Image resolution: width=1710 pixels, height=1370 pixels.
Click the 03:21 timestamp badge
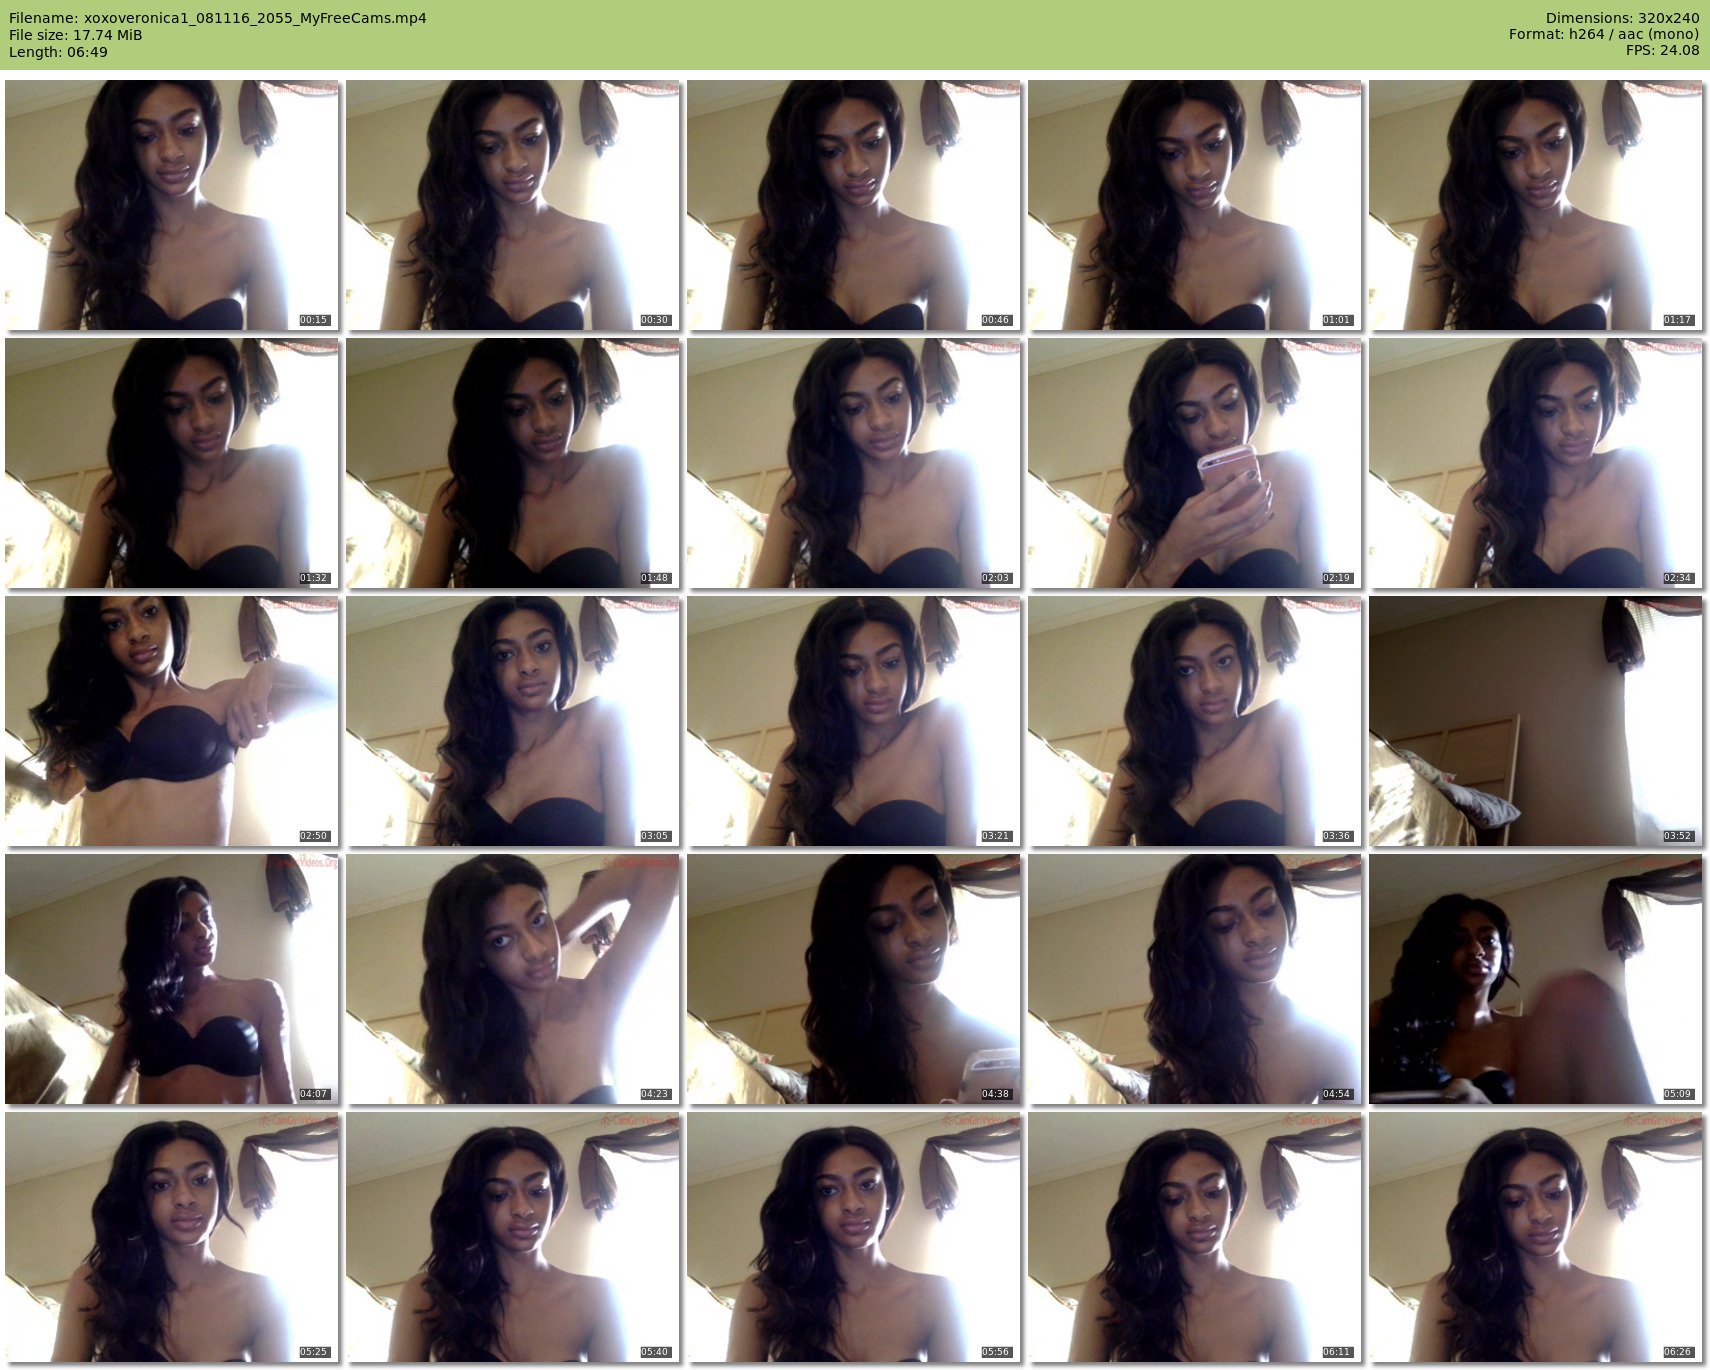coord(995,836)
